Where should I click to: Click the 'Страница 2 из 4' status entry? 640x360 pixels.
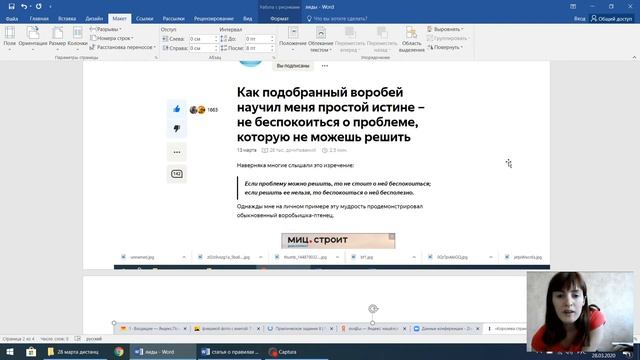pos(18,339)
